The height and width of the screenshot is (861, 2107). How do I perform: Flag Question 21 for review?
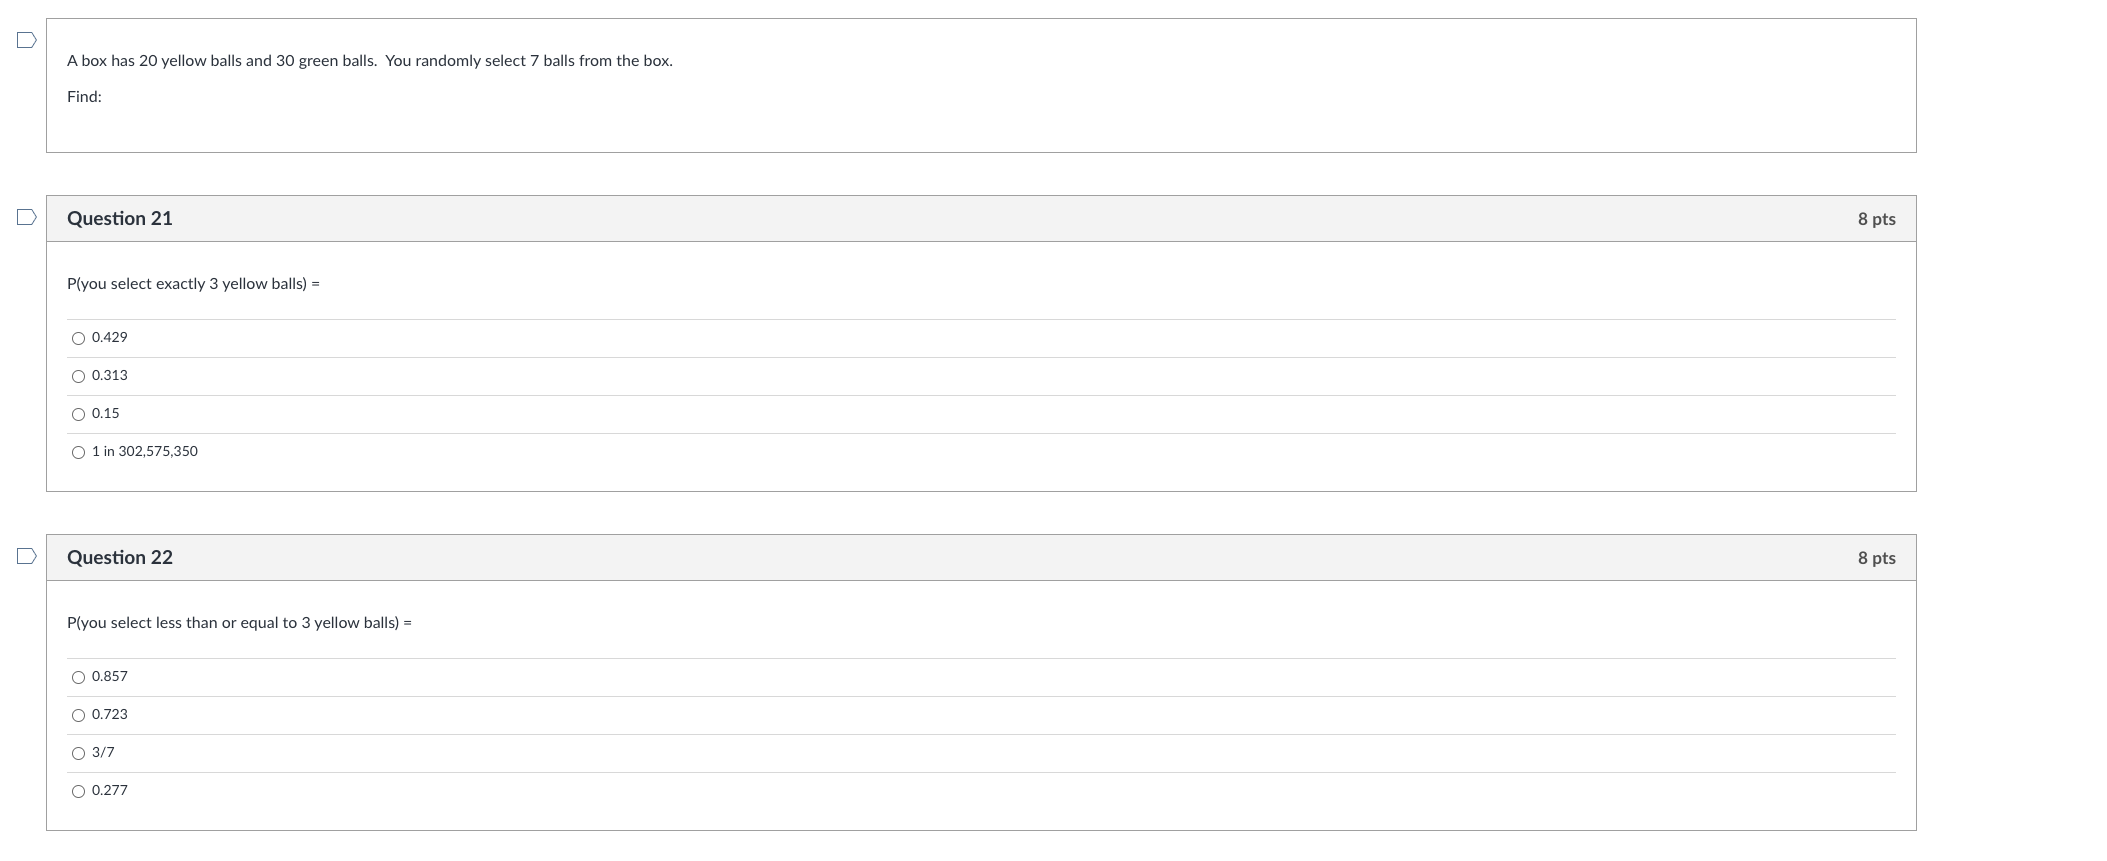click(x=26, y=217)
